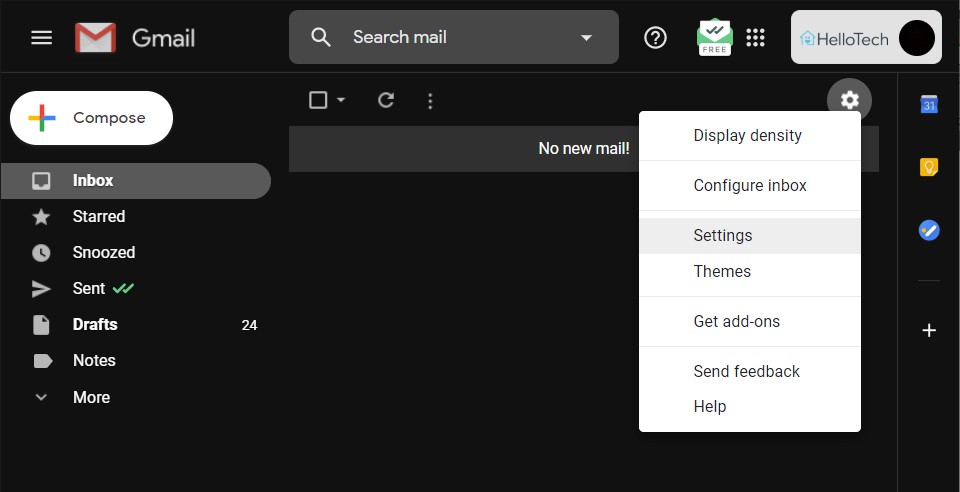Click the settings gear icon
This screenshot has height=492, width=960.
point(849,100)
